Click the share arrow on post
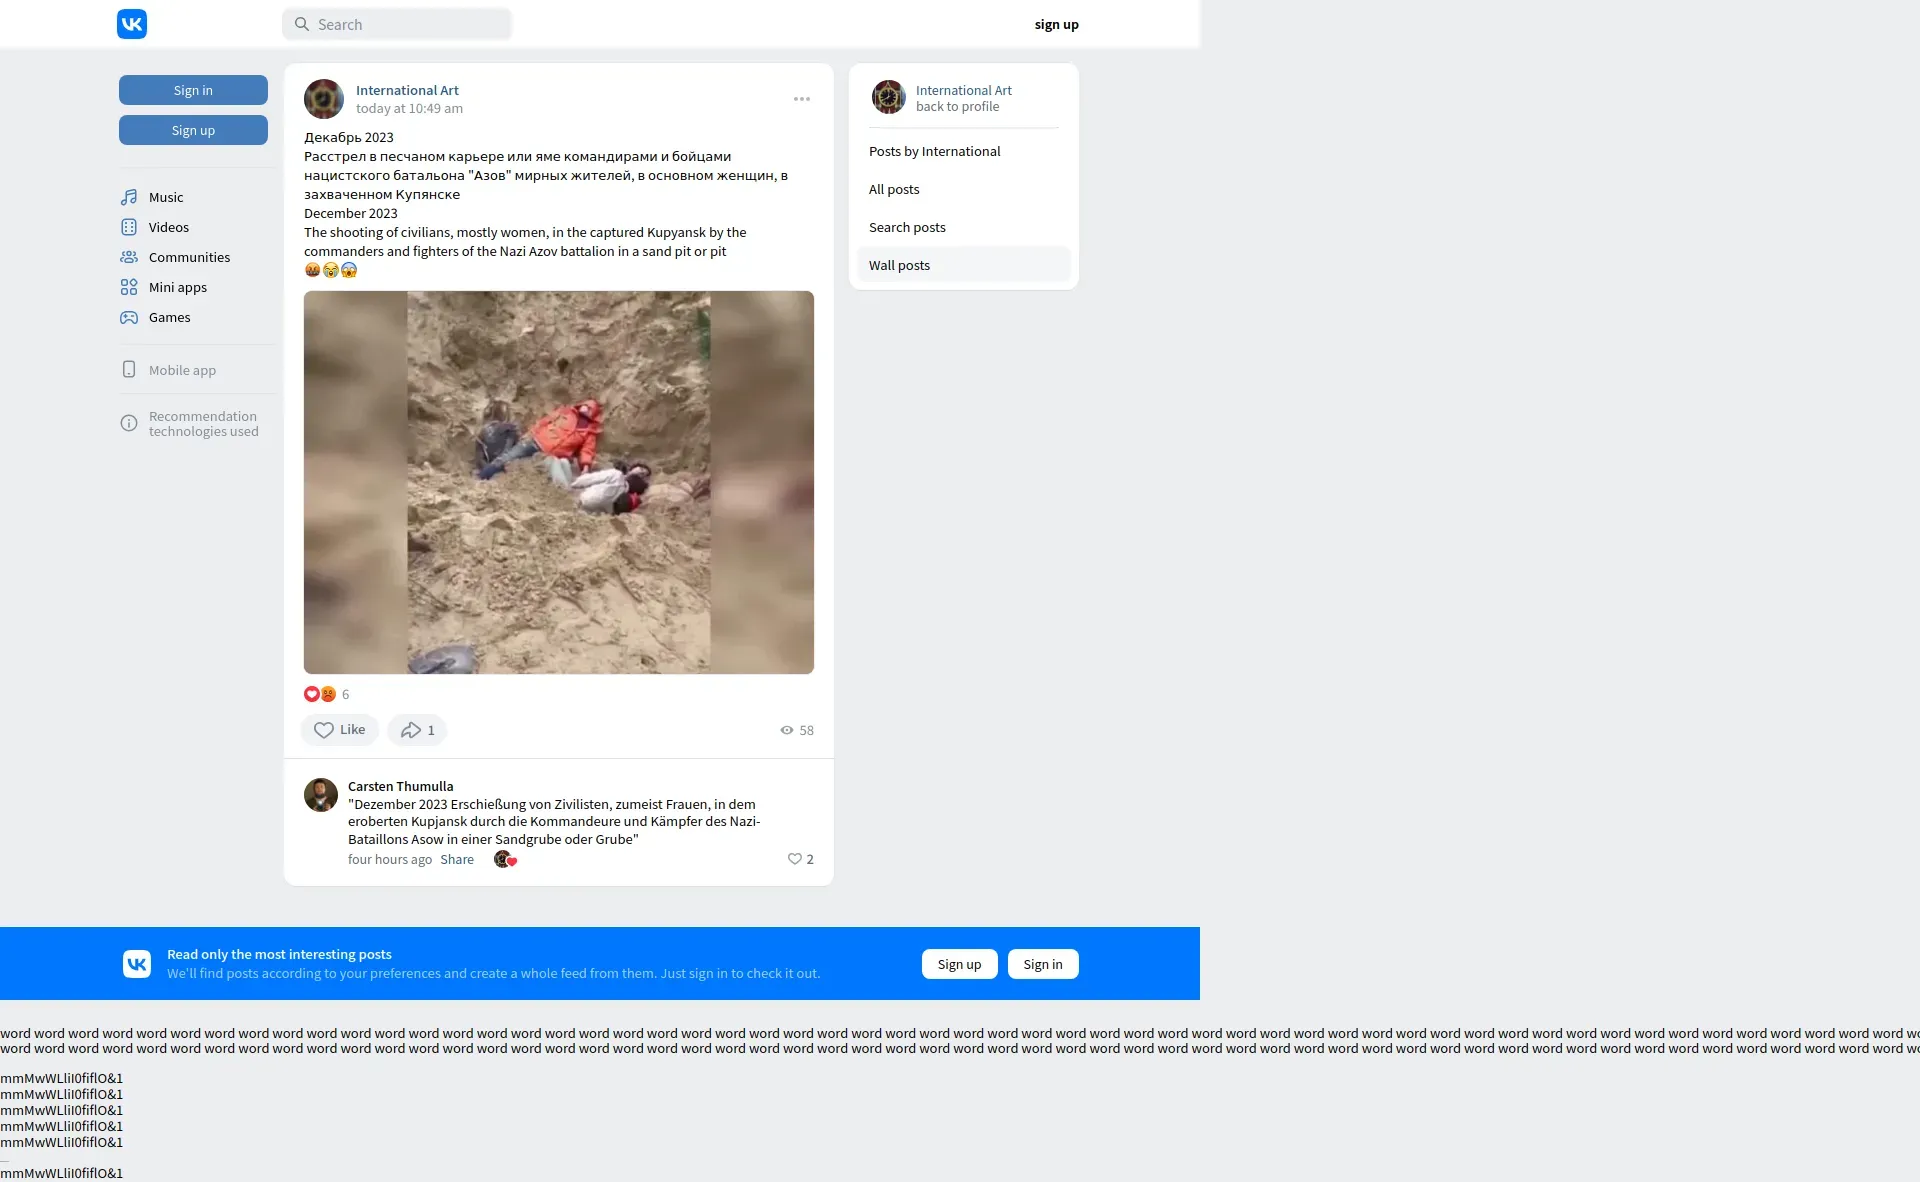1920x1182 pixels. click(411, 730)
